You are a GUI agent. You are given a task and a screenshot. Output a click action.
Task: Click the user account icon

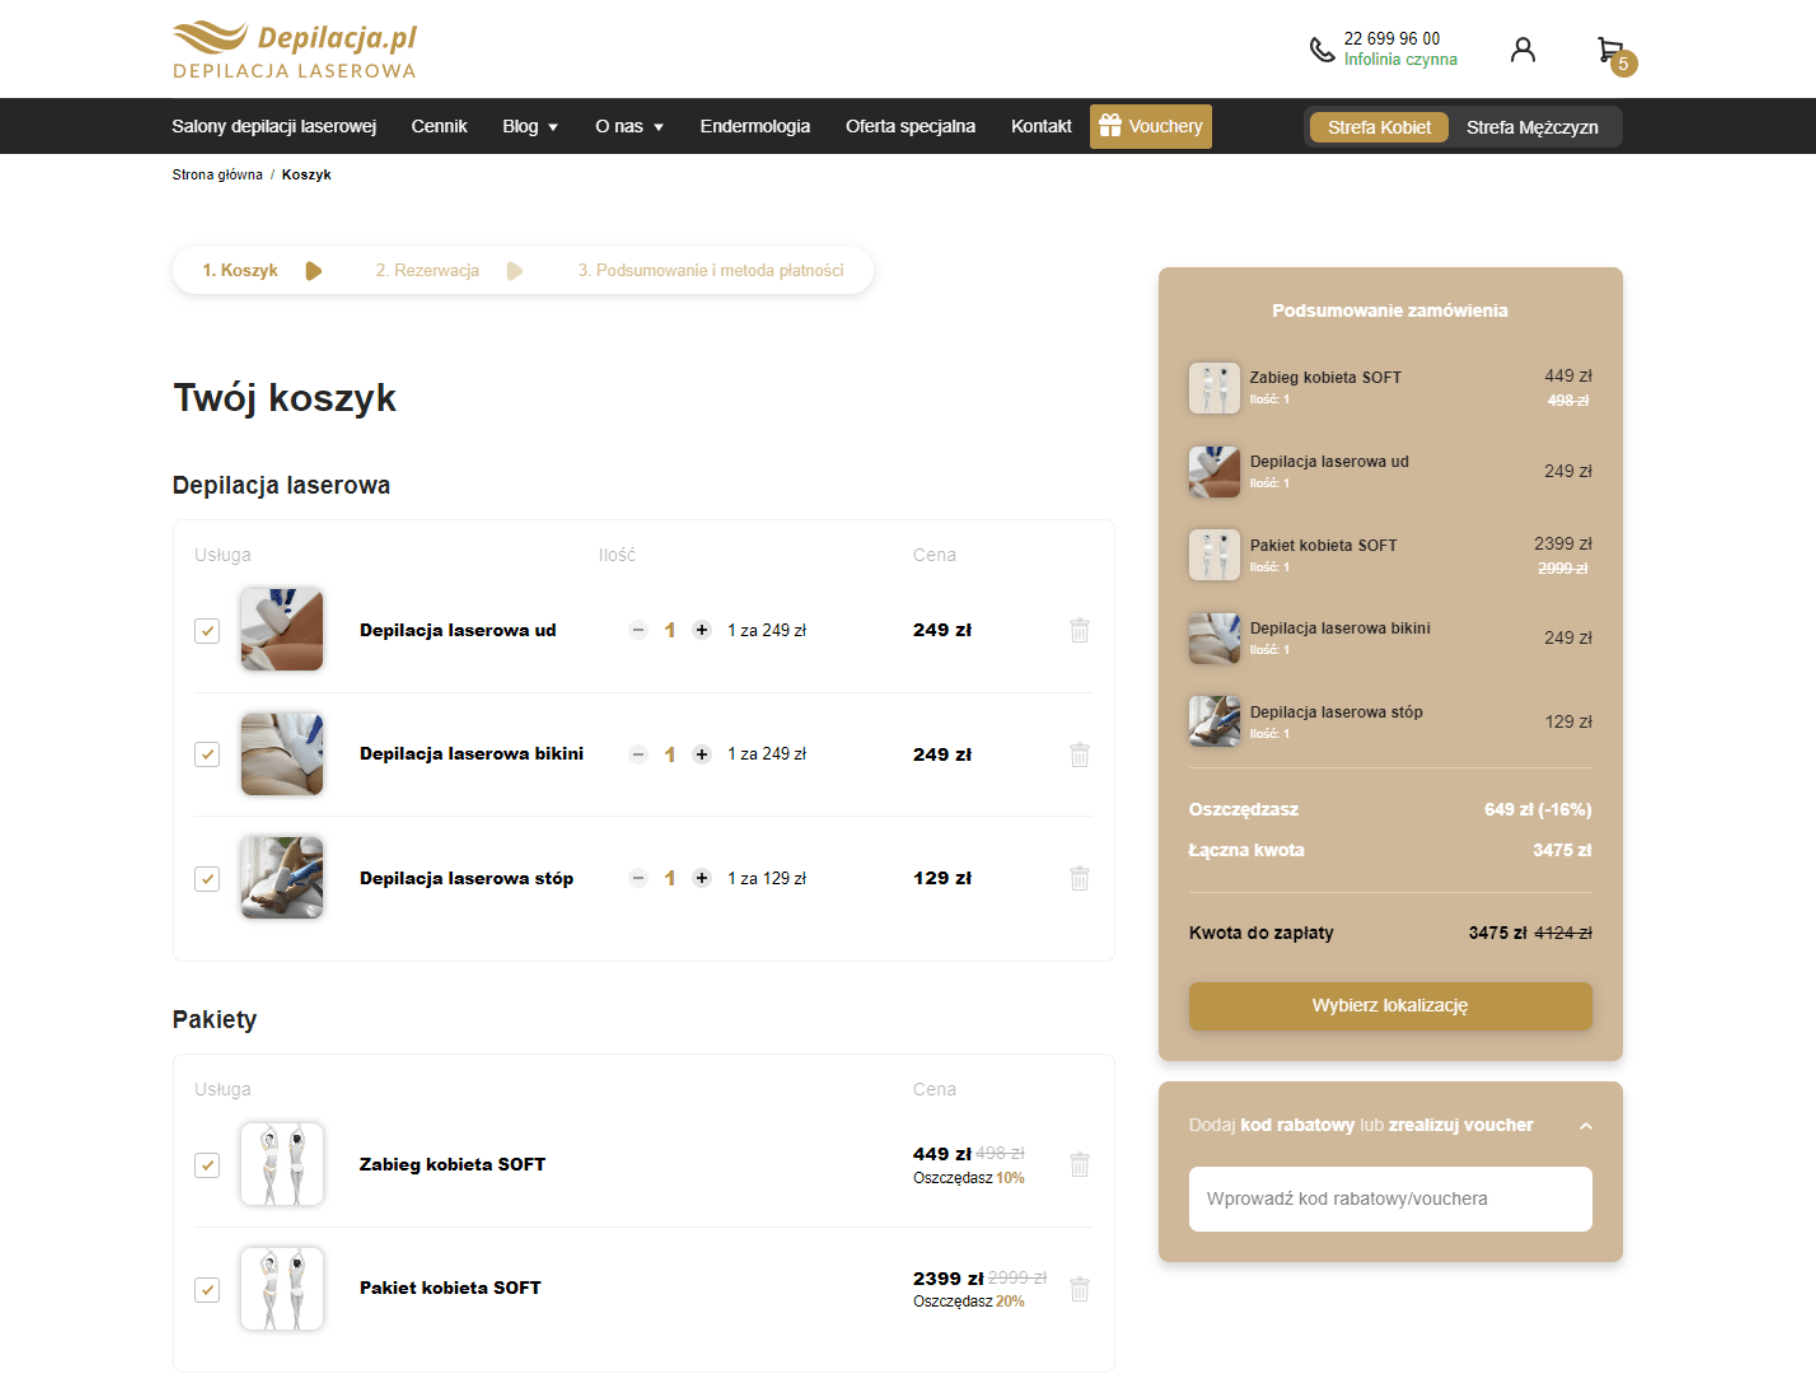point(1522,50)
